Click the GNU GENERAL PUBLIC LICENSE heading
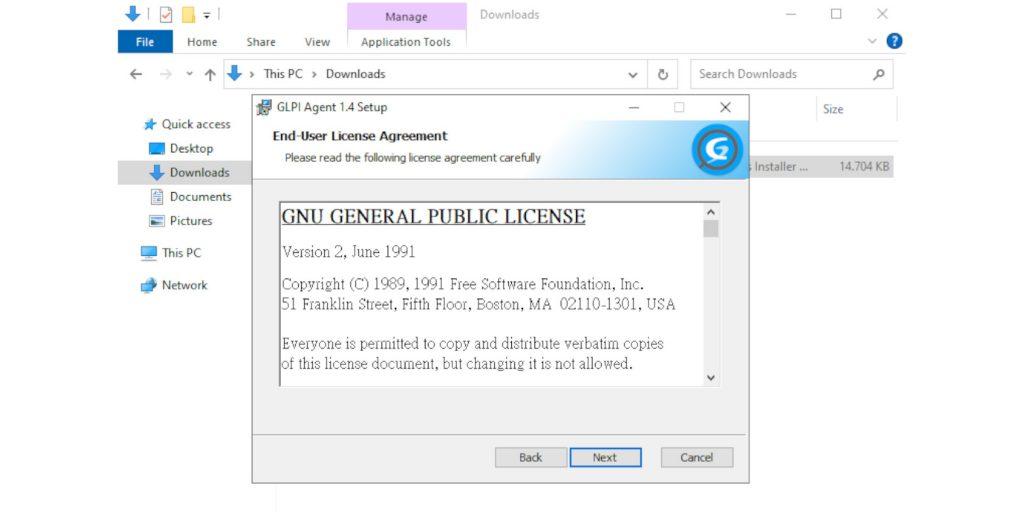 point(433,217)
